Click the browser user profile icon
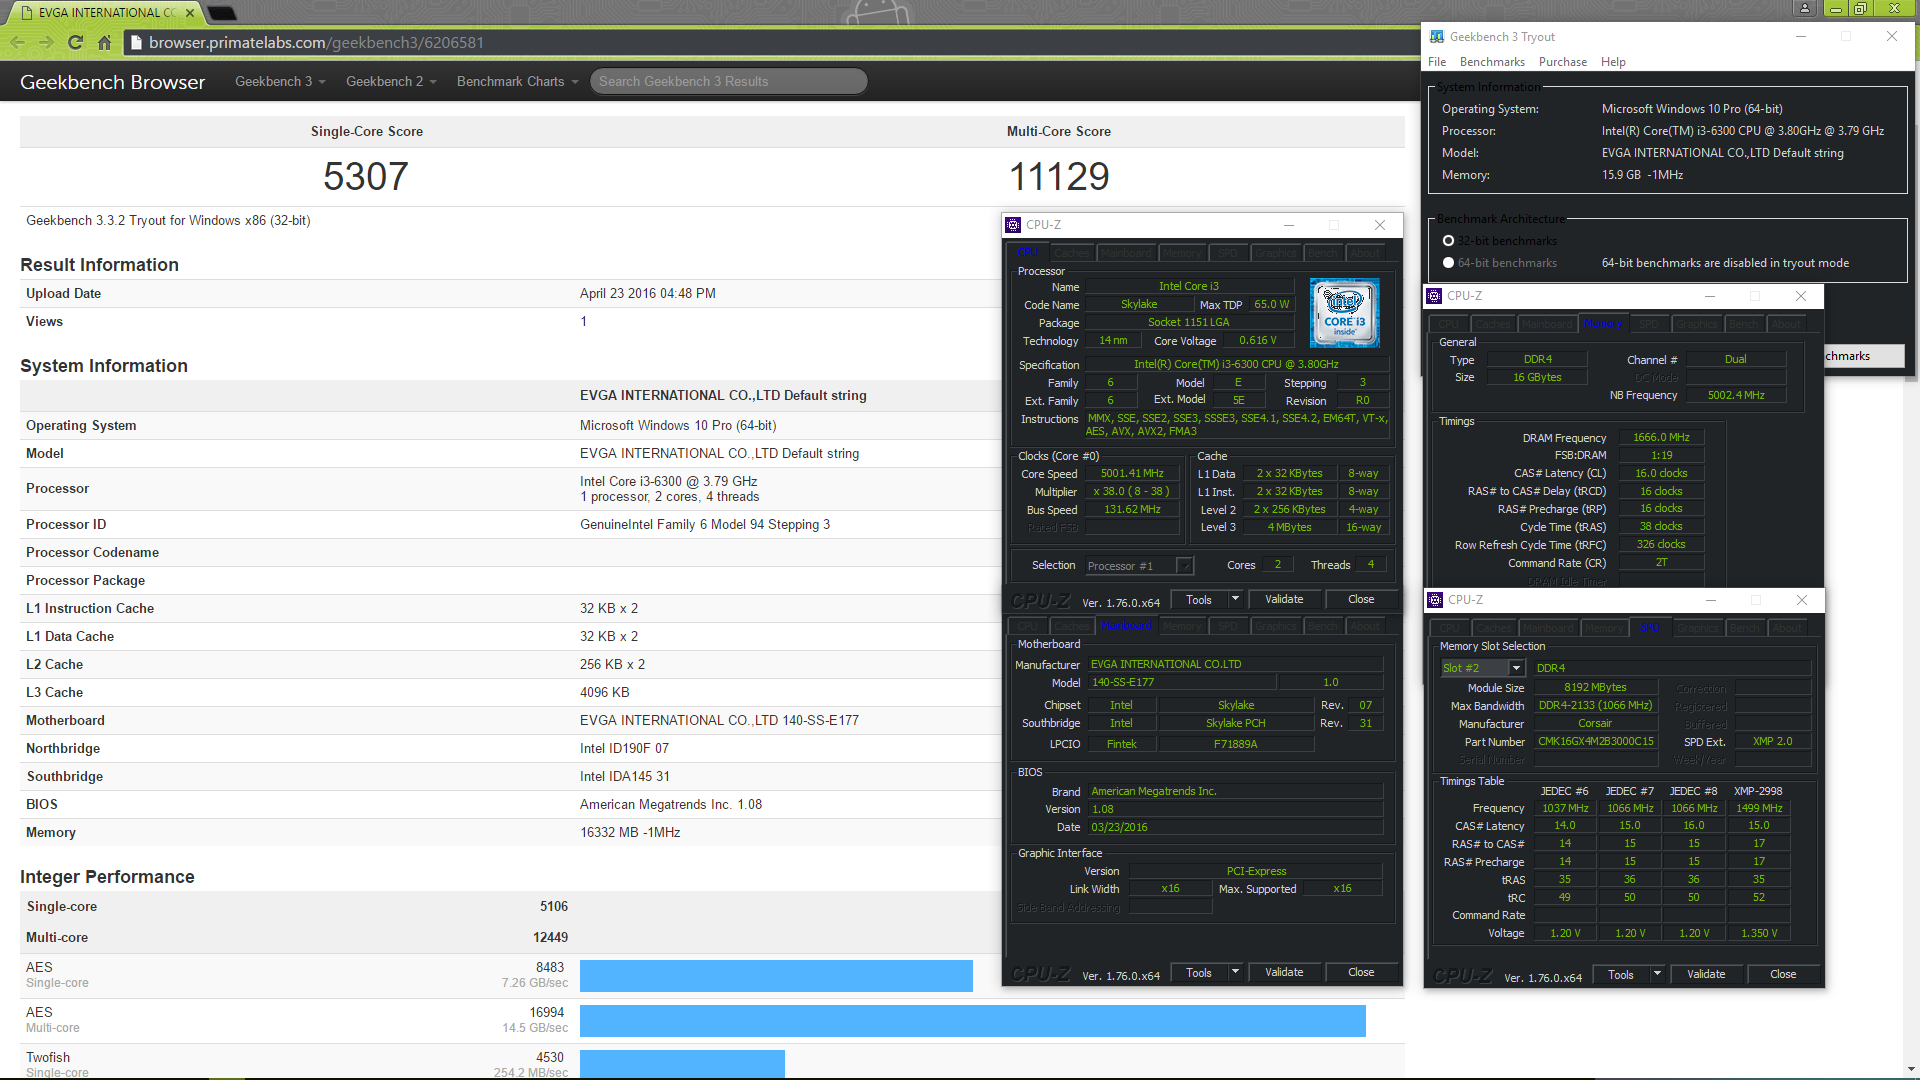The image size is (1920, 1080). [x=1805, y=9]
